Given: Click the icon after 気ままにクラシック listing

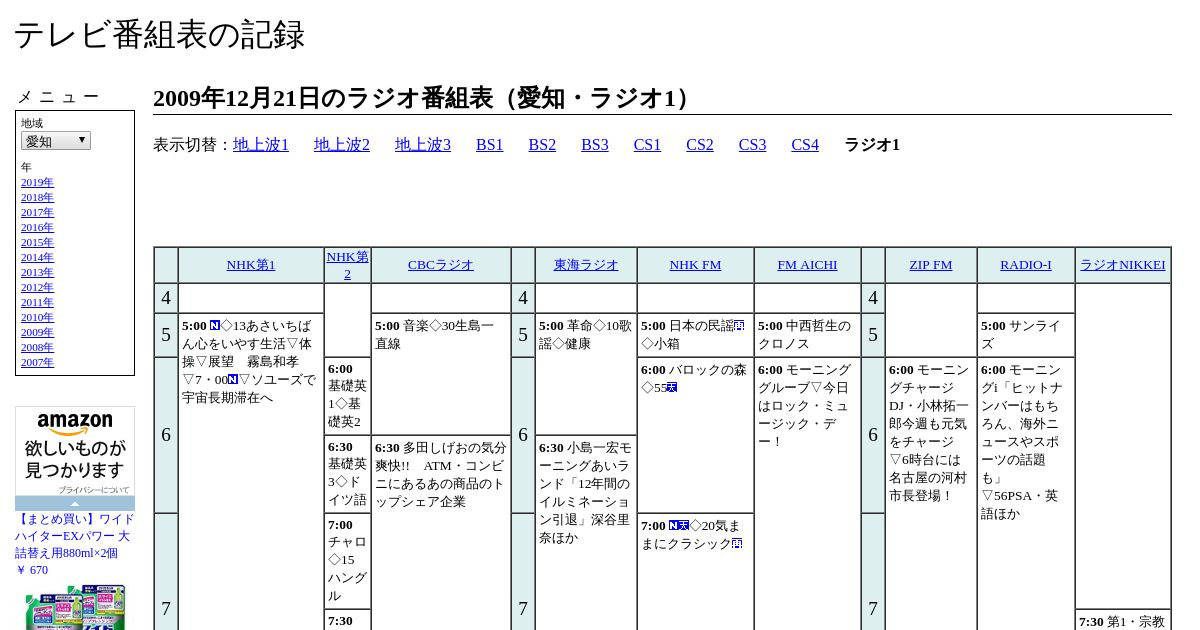Looking at the screenshot, I should coord(737,544).
